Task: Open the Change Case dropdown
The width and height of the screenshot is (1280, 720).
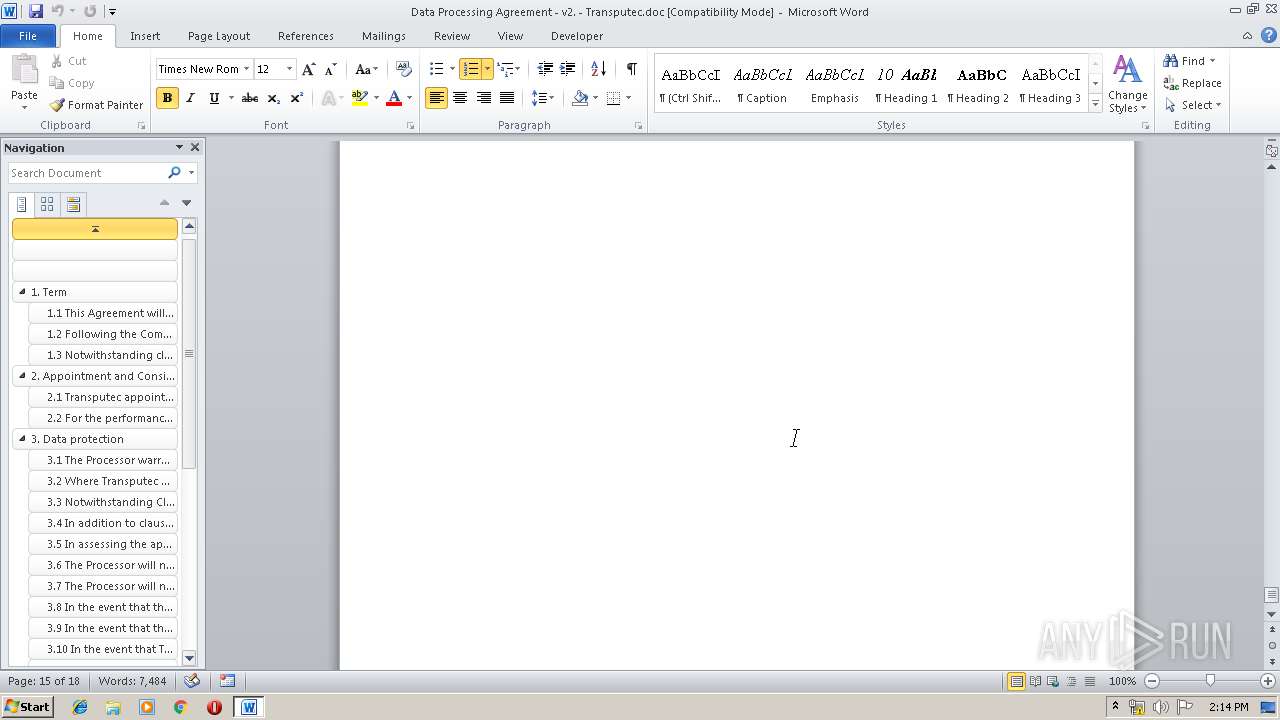Action: coord(366,69)
